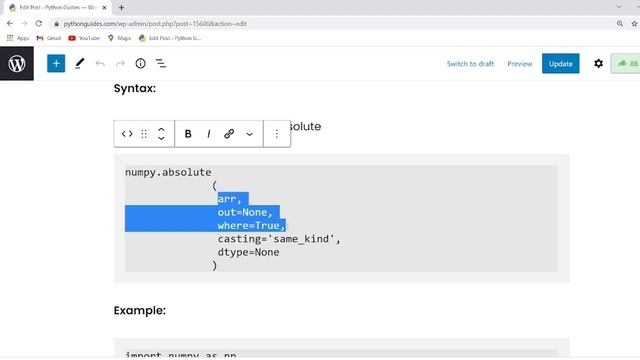This screenshot has width=640, height=360.
Task: Click the blue add block button
Action: pyautogui.click(x=56, y=64)
